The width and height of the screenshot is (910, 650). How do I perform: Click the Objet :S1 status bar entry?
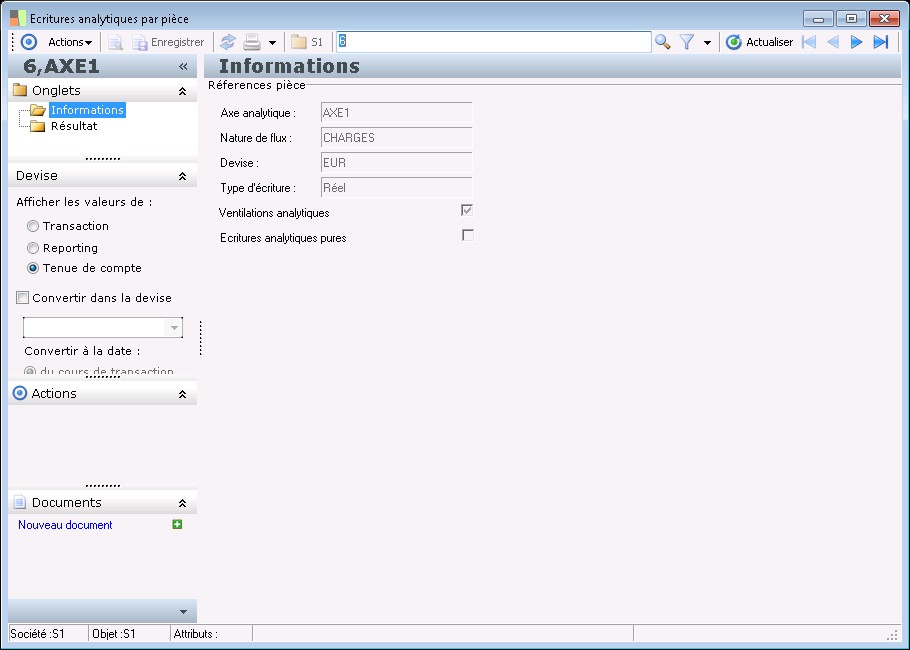pyautogui.click(x=114, y=634)
